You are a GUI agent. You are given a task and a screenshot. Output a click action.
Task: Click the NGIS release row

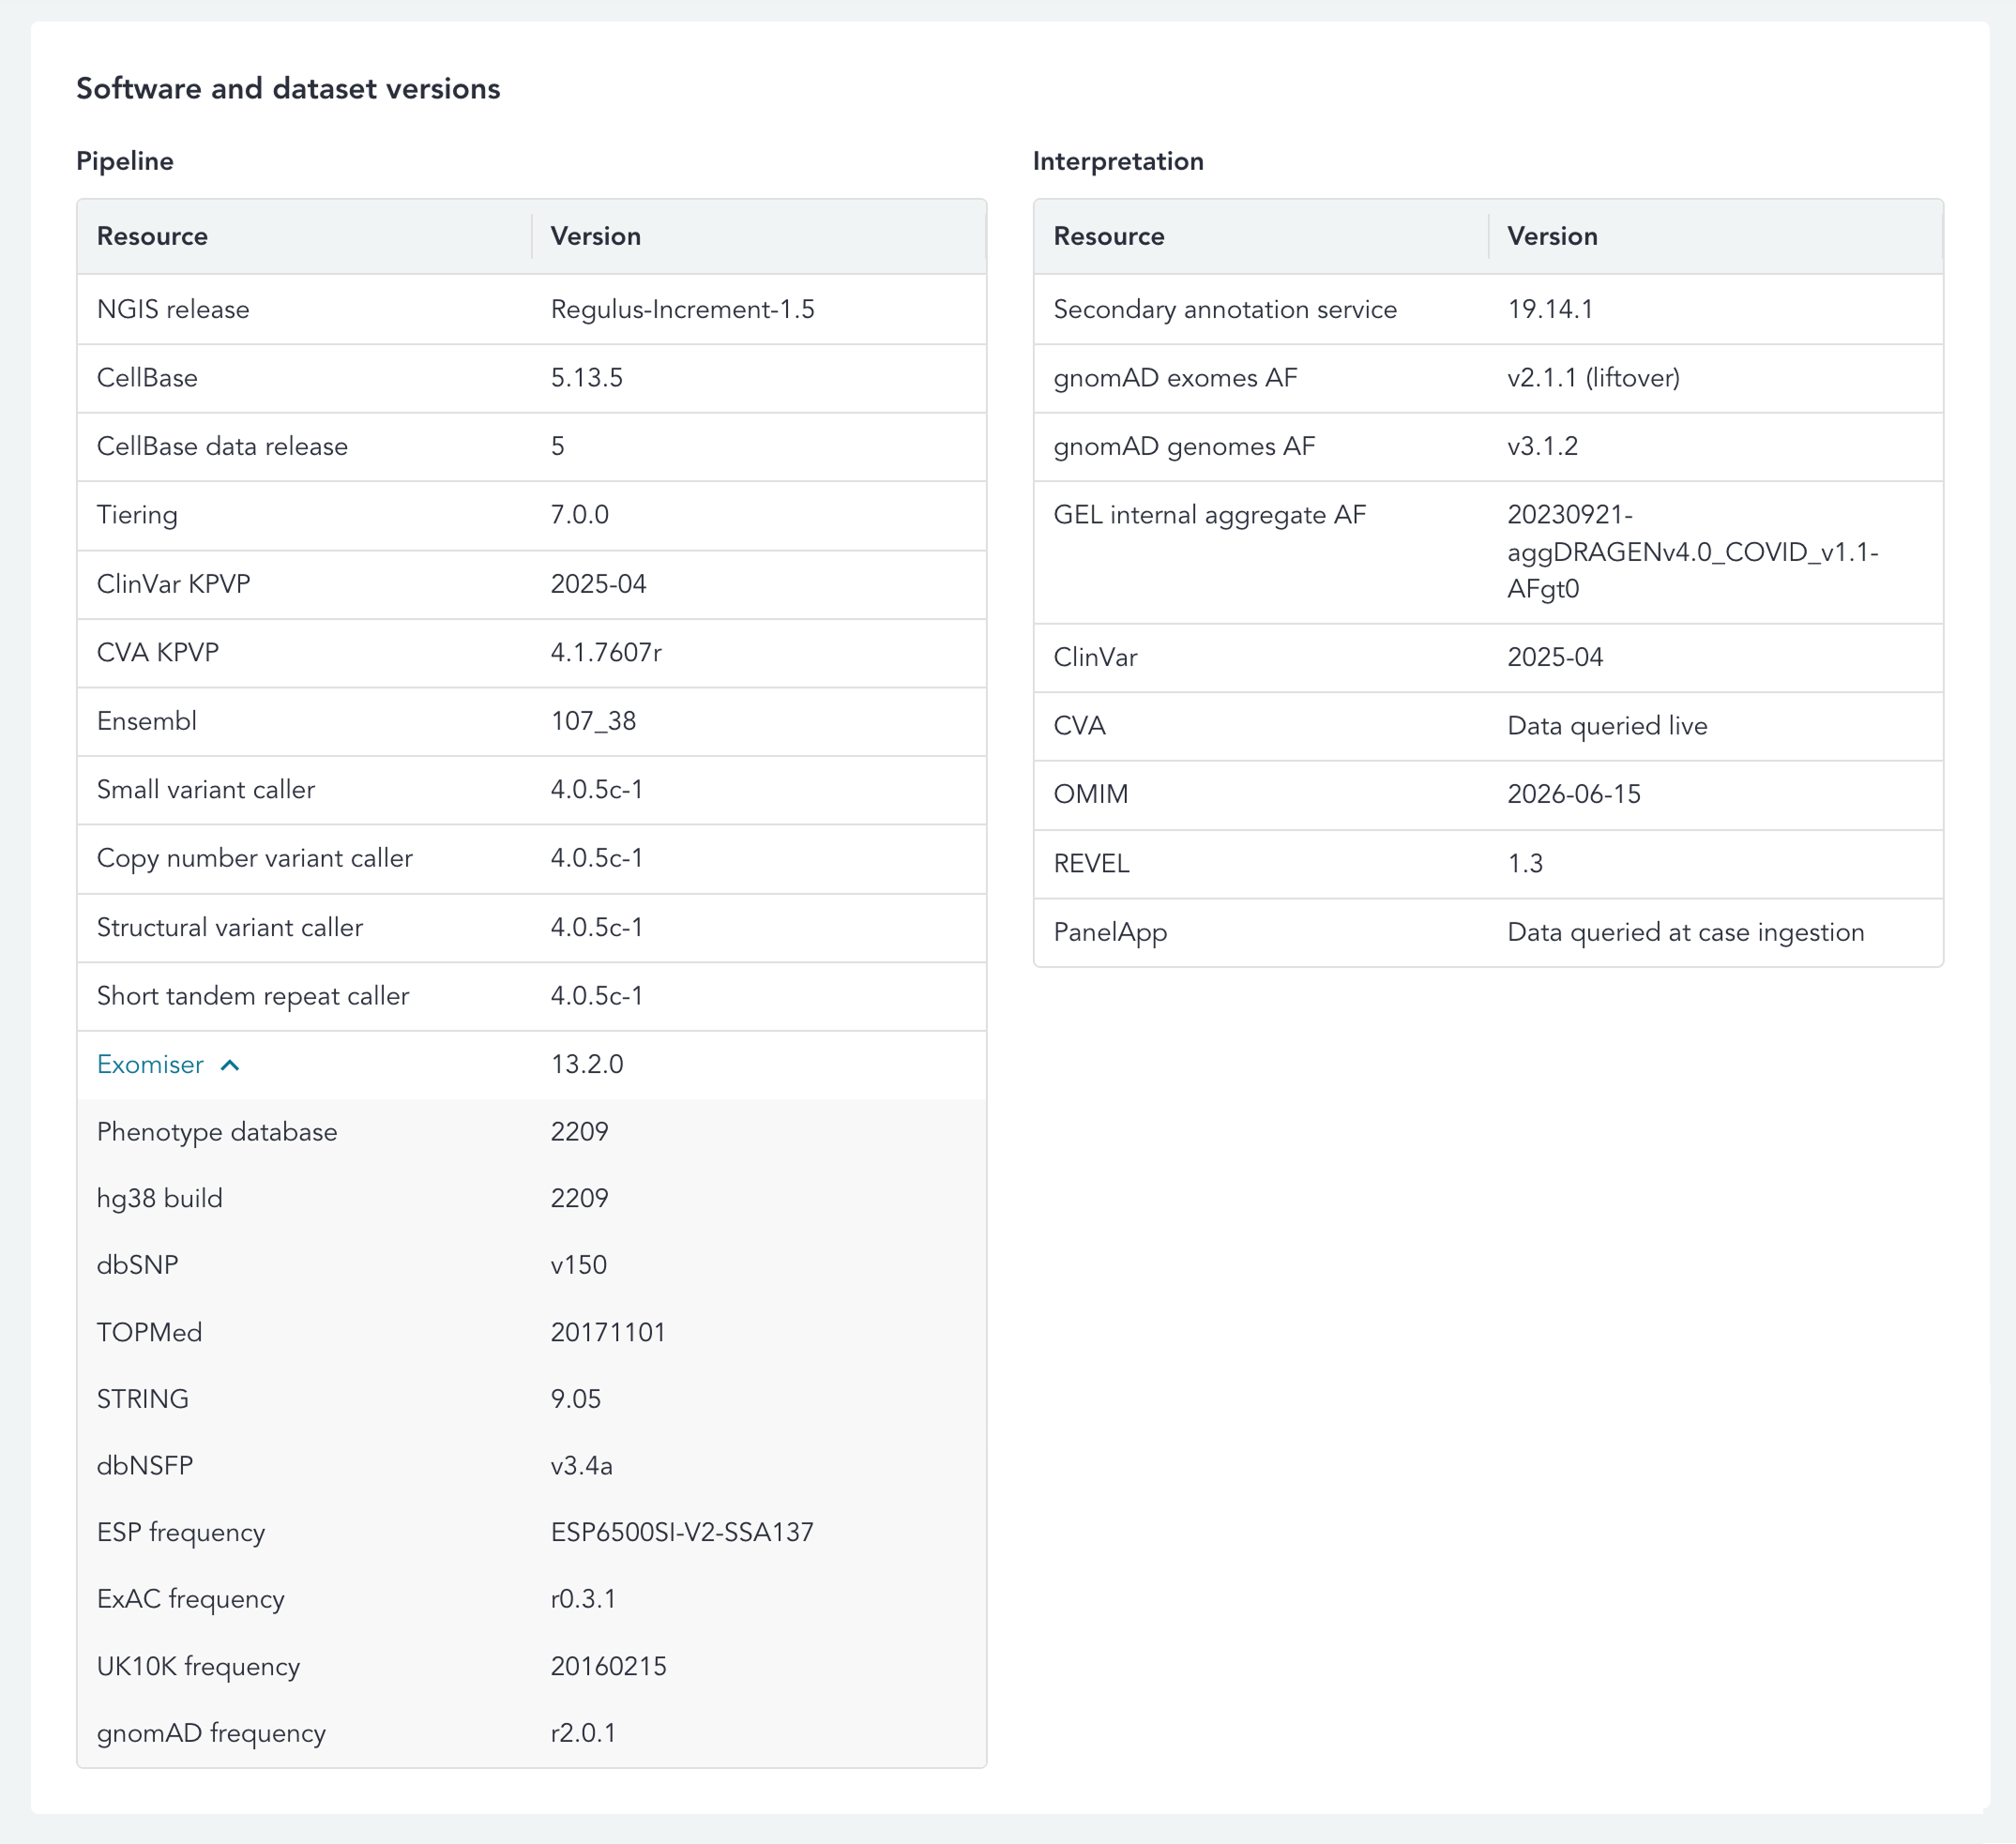point(532,309)
